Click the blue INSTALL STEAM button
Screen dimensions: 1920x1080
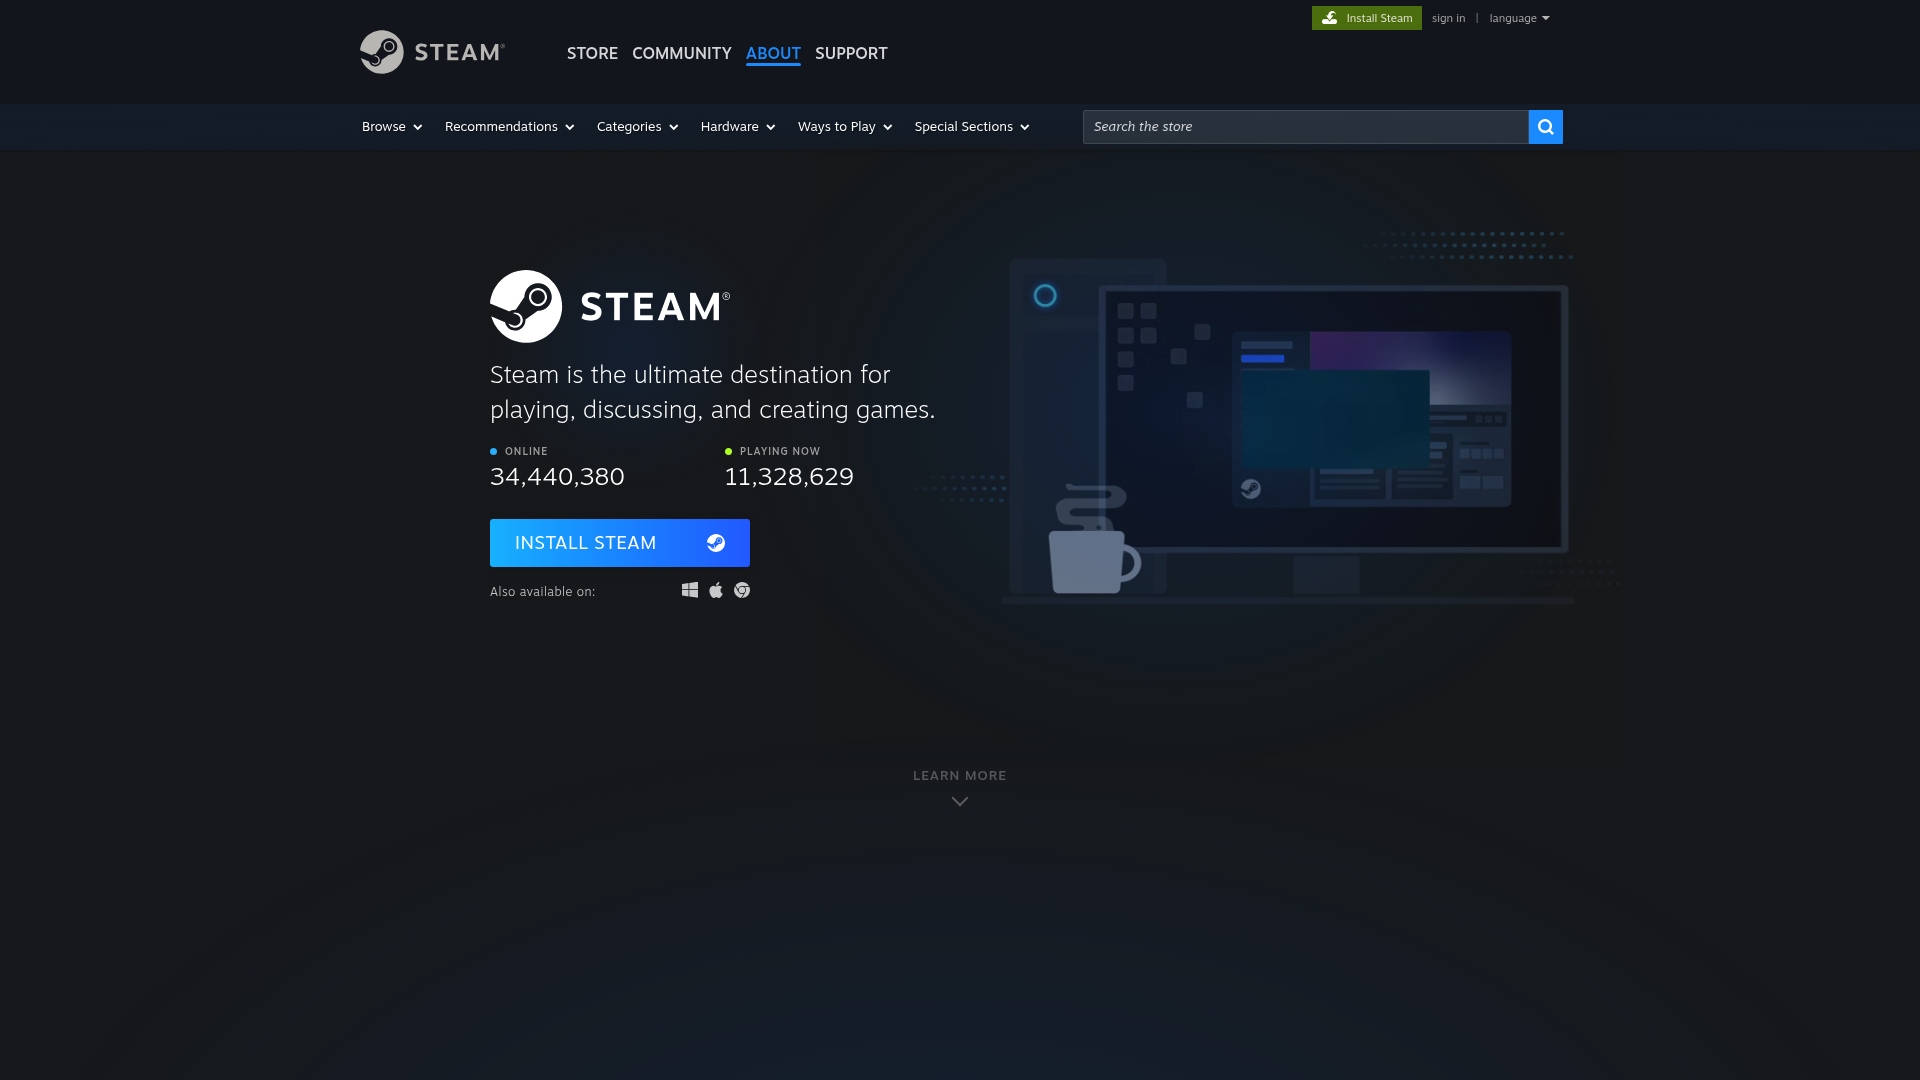(x=620, y=543)
